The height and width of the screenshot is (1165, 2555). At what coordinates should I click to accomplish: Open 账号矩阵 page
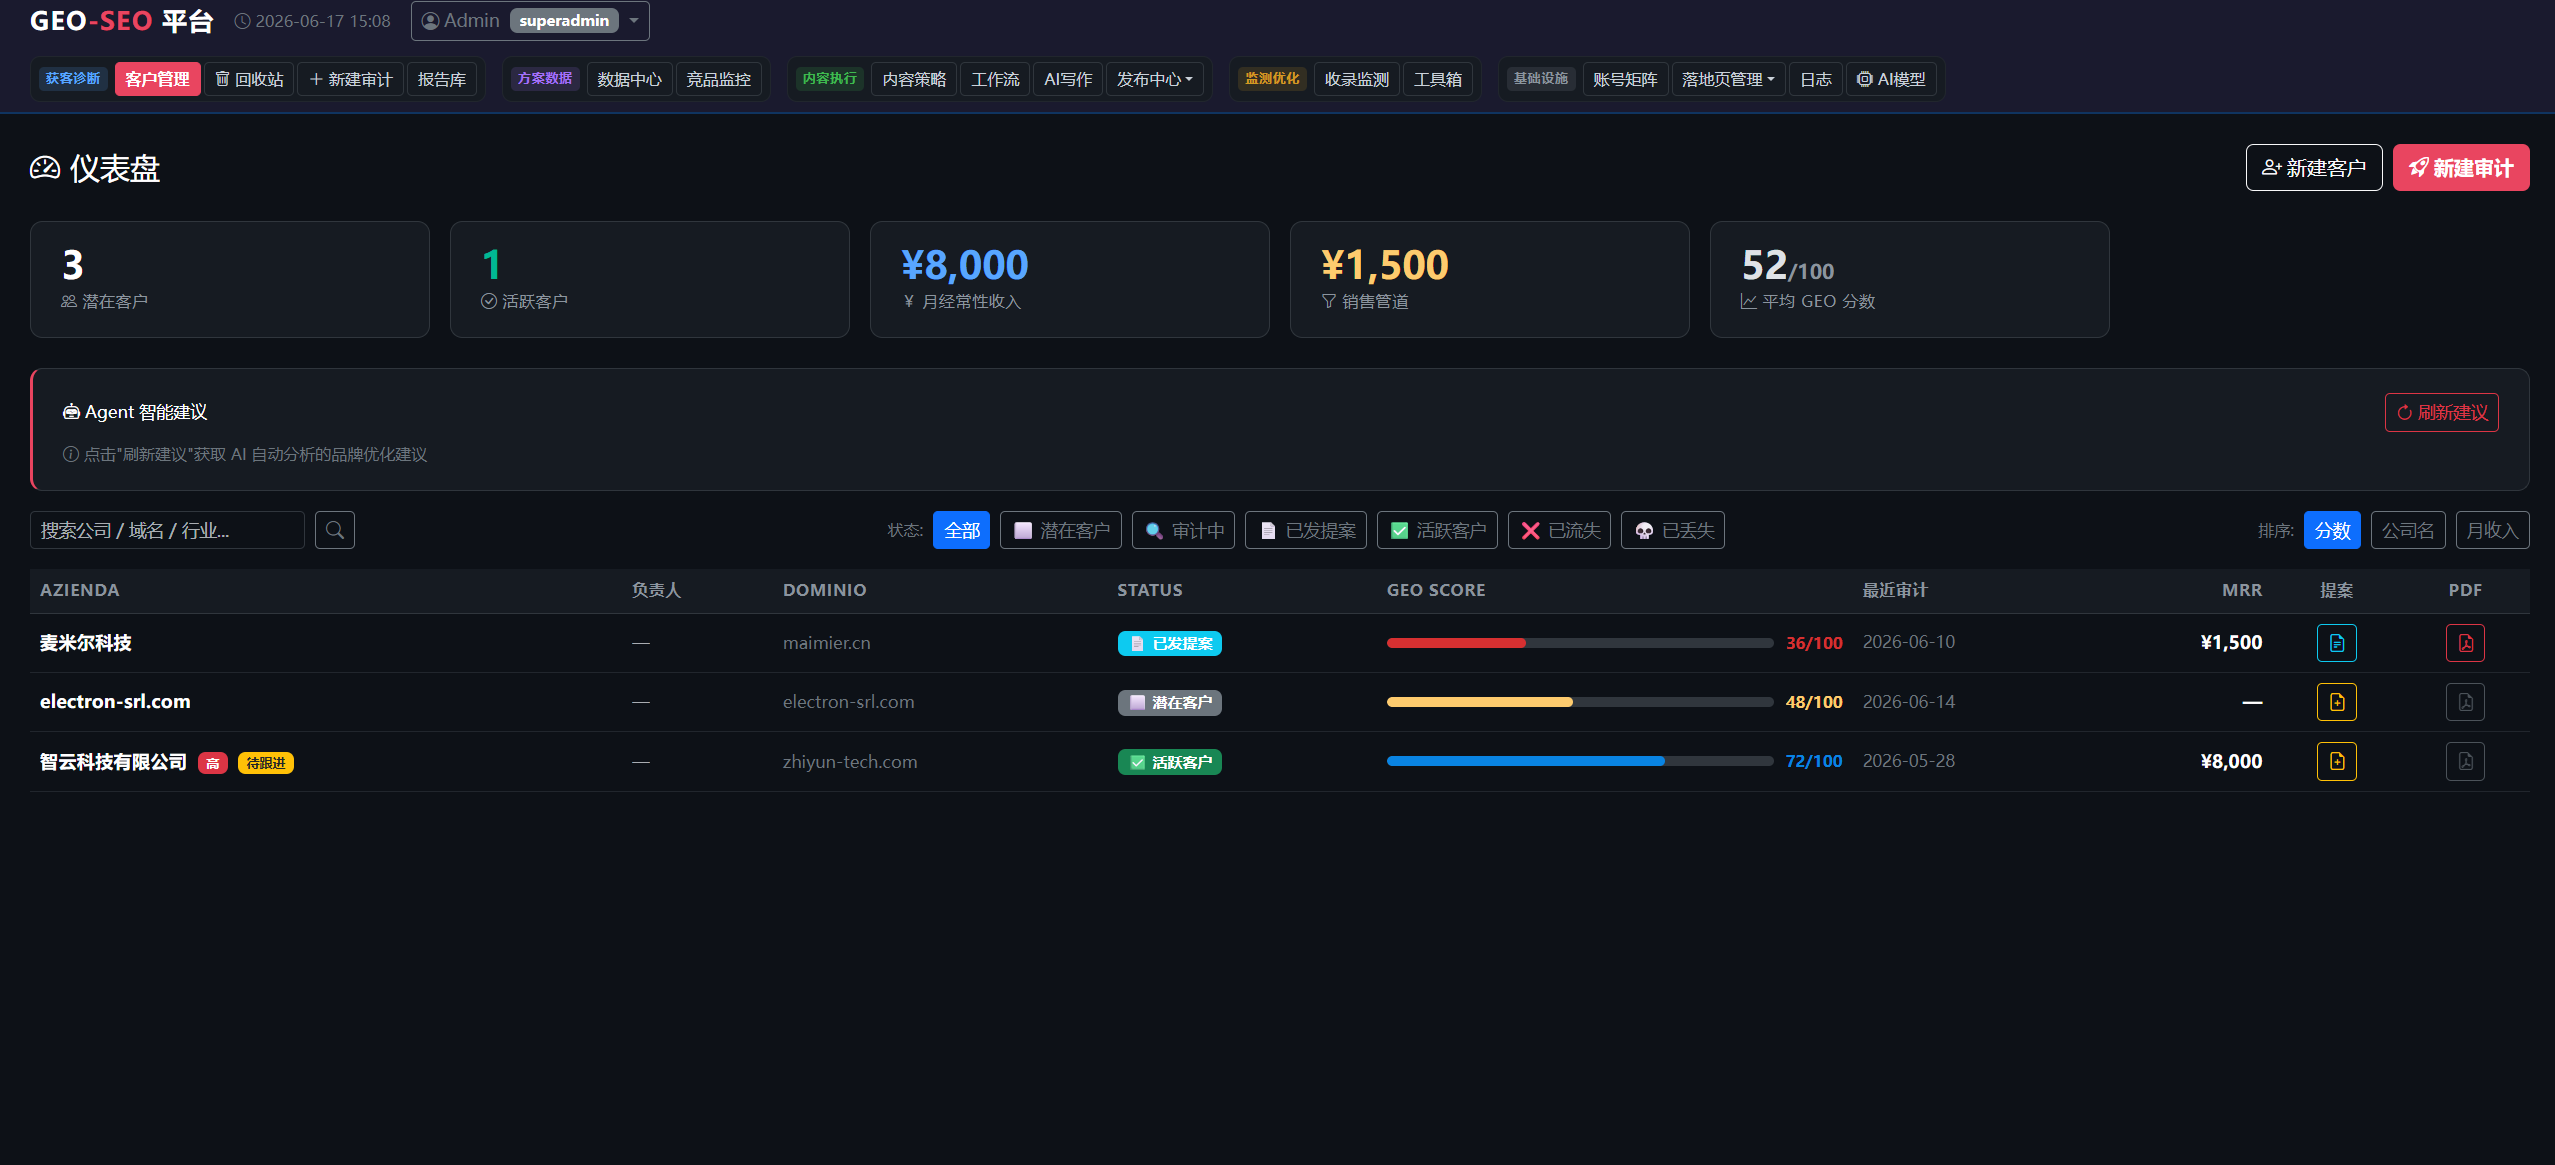pos(1625,79)
